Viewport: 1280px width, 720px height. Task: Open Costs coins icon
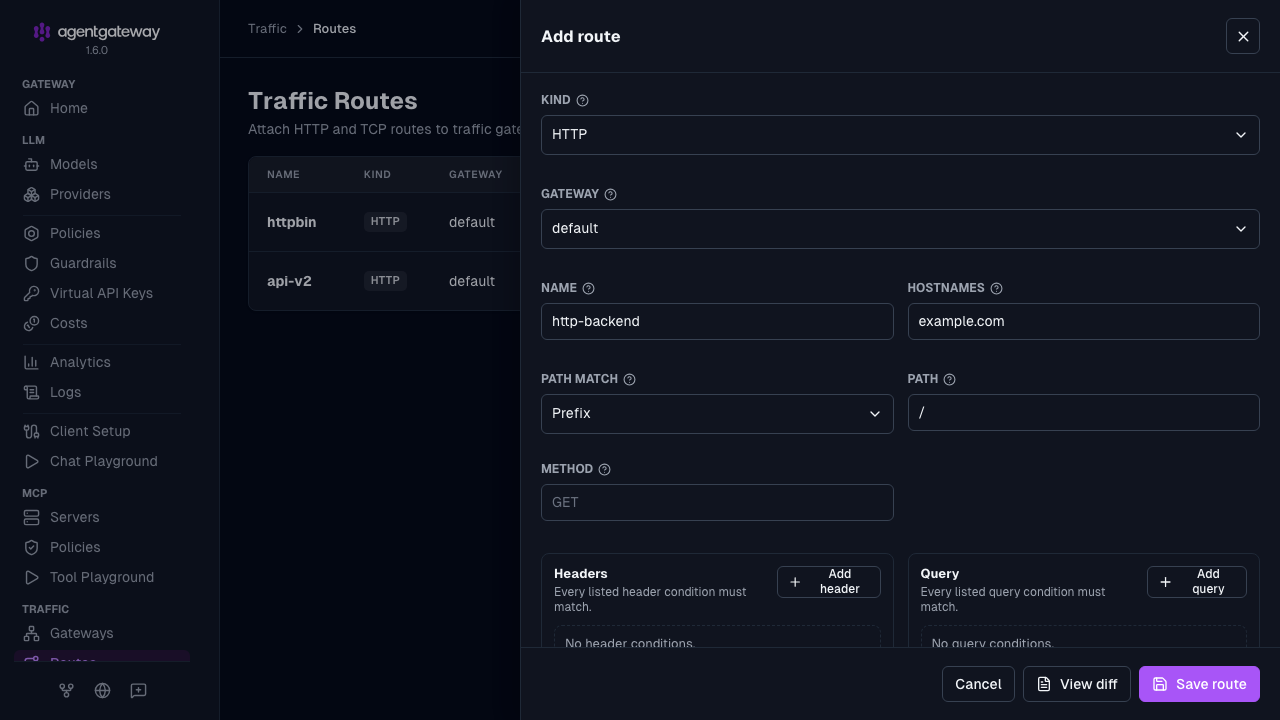click(32, 323)
